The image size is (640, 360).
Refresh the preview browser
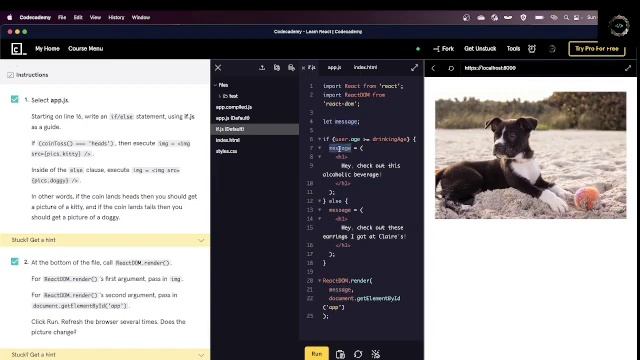tap(451, 68)
